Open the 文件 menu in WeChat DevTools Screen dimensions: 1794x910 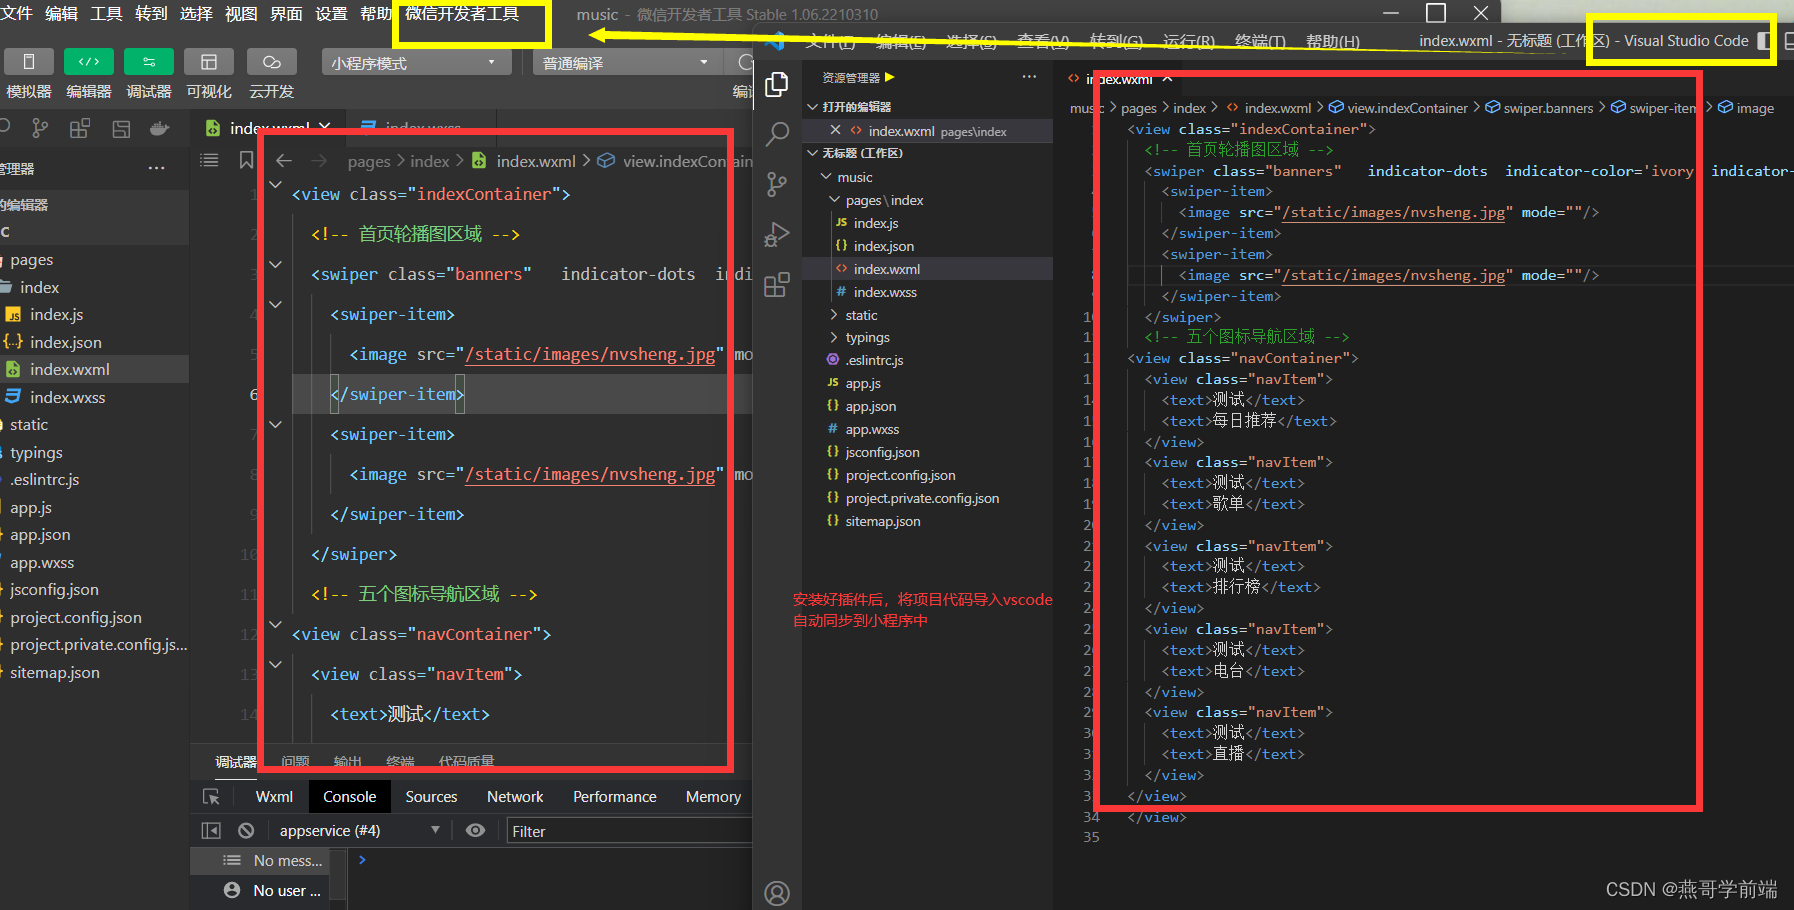coord(15,13)
